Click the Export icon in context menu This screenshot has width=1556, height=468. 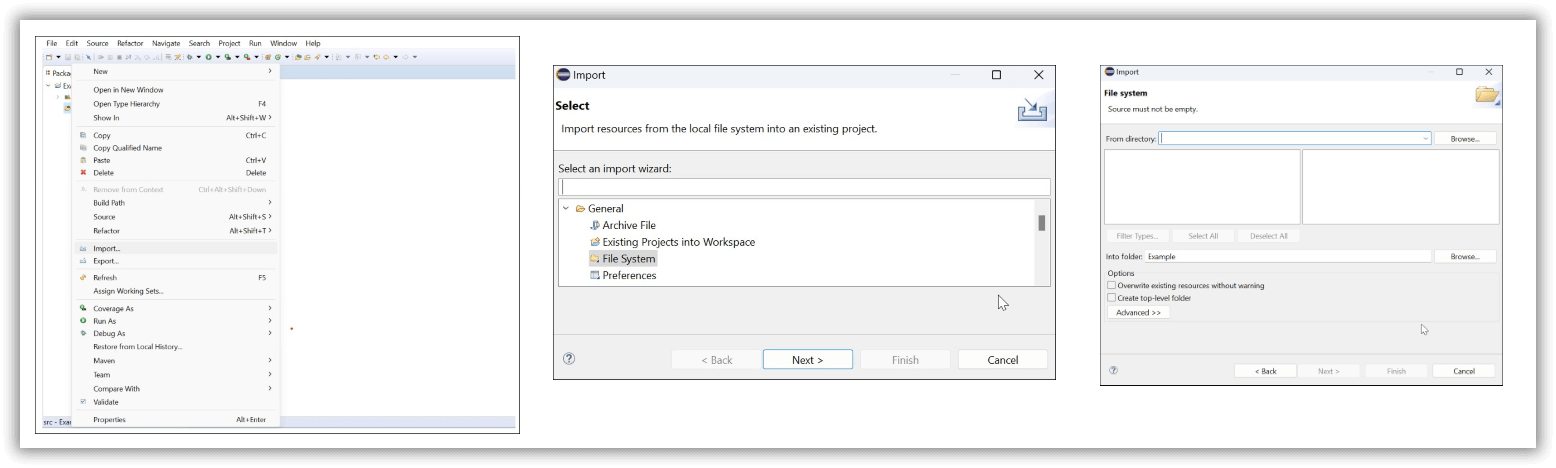pyautogui.click(x=83, y=261)
